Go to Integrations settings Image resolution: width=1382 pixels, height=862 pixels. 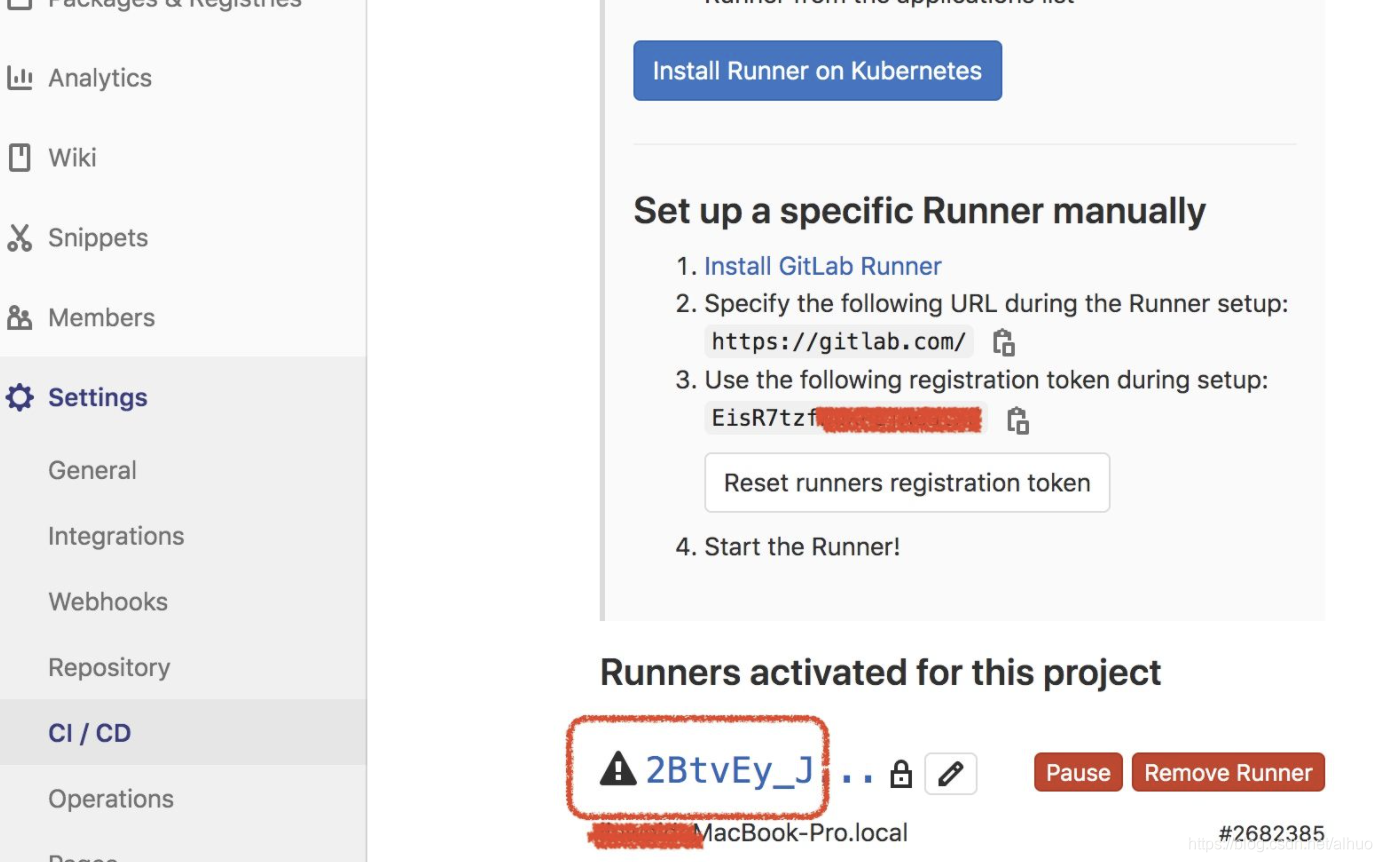click(x=116, y=536)
